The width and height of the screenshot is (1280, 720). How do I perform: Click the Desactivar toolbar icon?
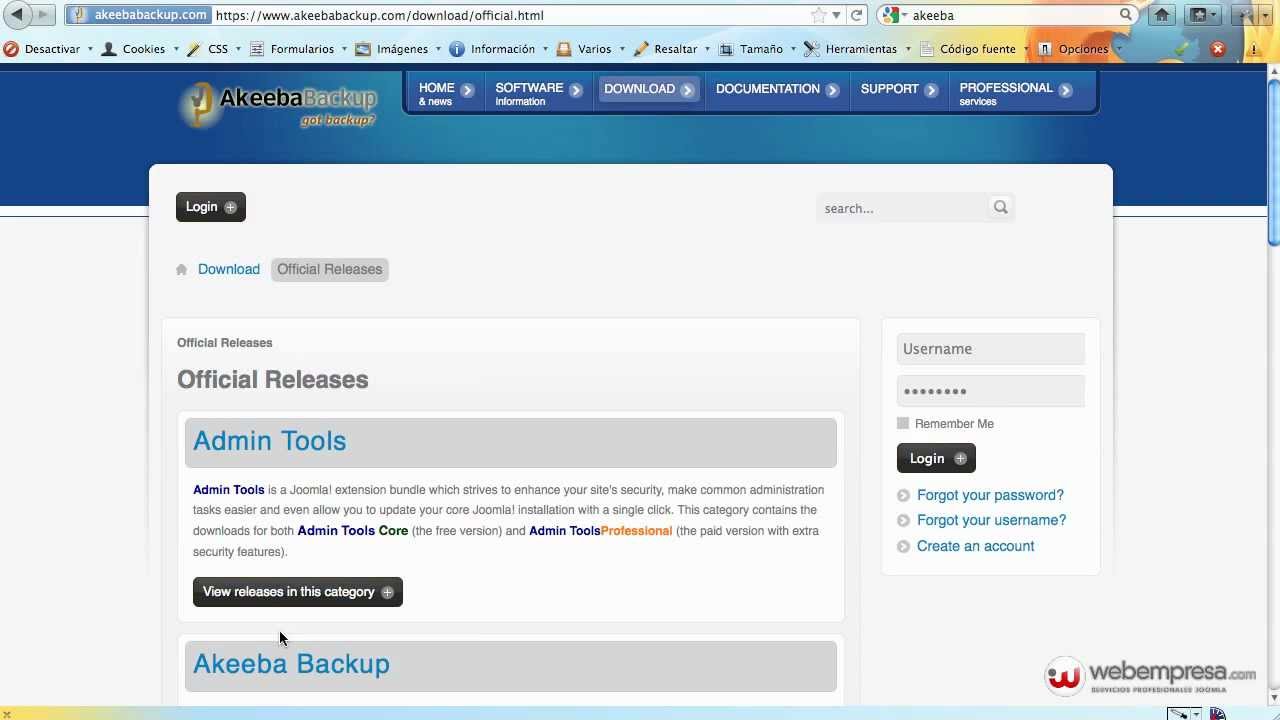point(11,49)
